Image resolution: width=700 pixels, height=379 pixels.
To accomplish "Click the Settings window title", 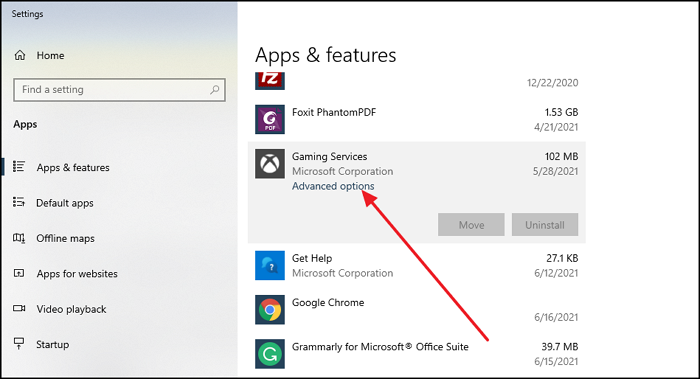I will point(27,14).
